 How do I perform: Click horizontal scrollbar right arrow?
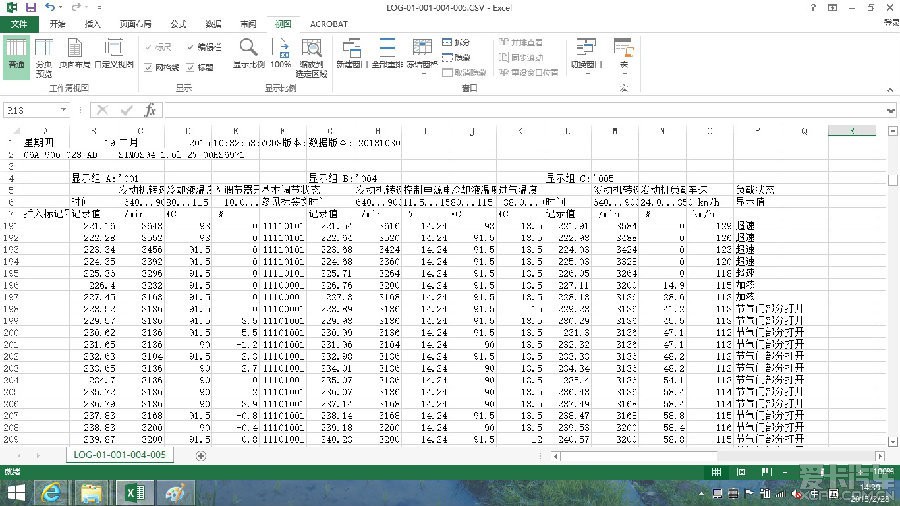pos(880,456)
